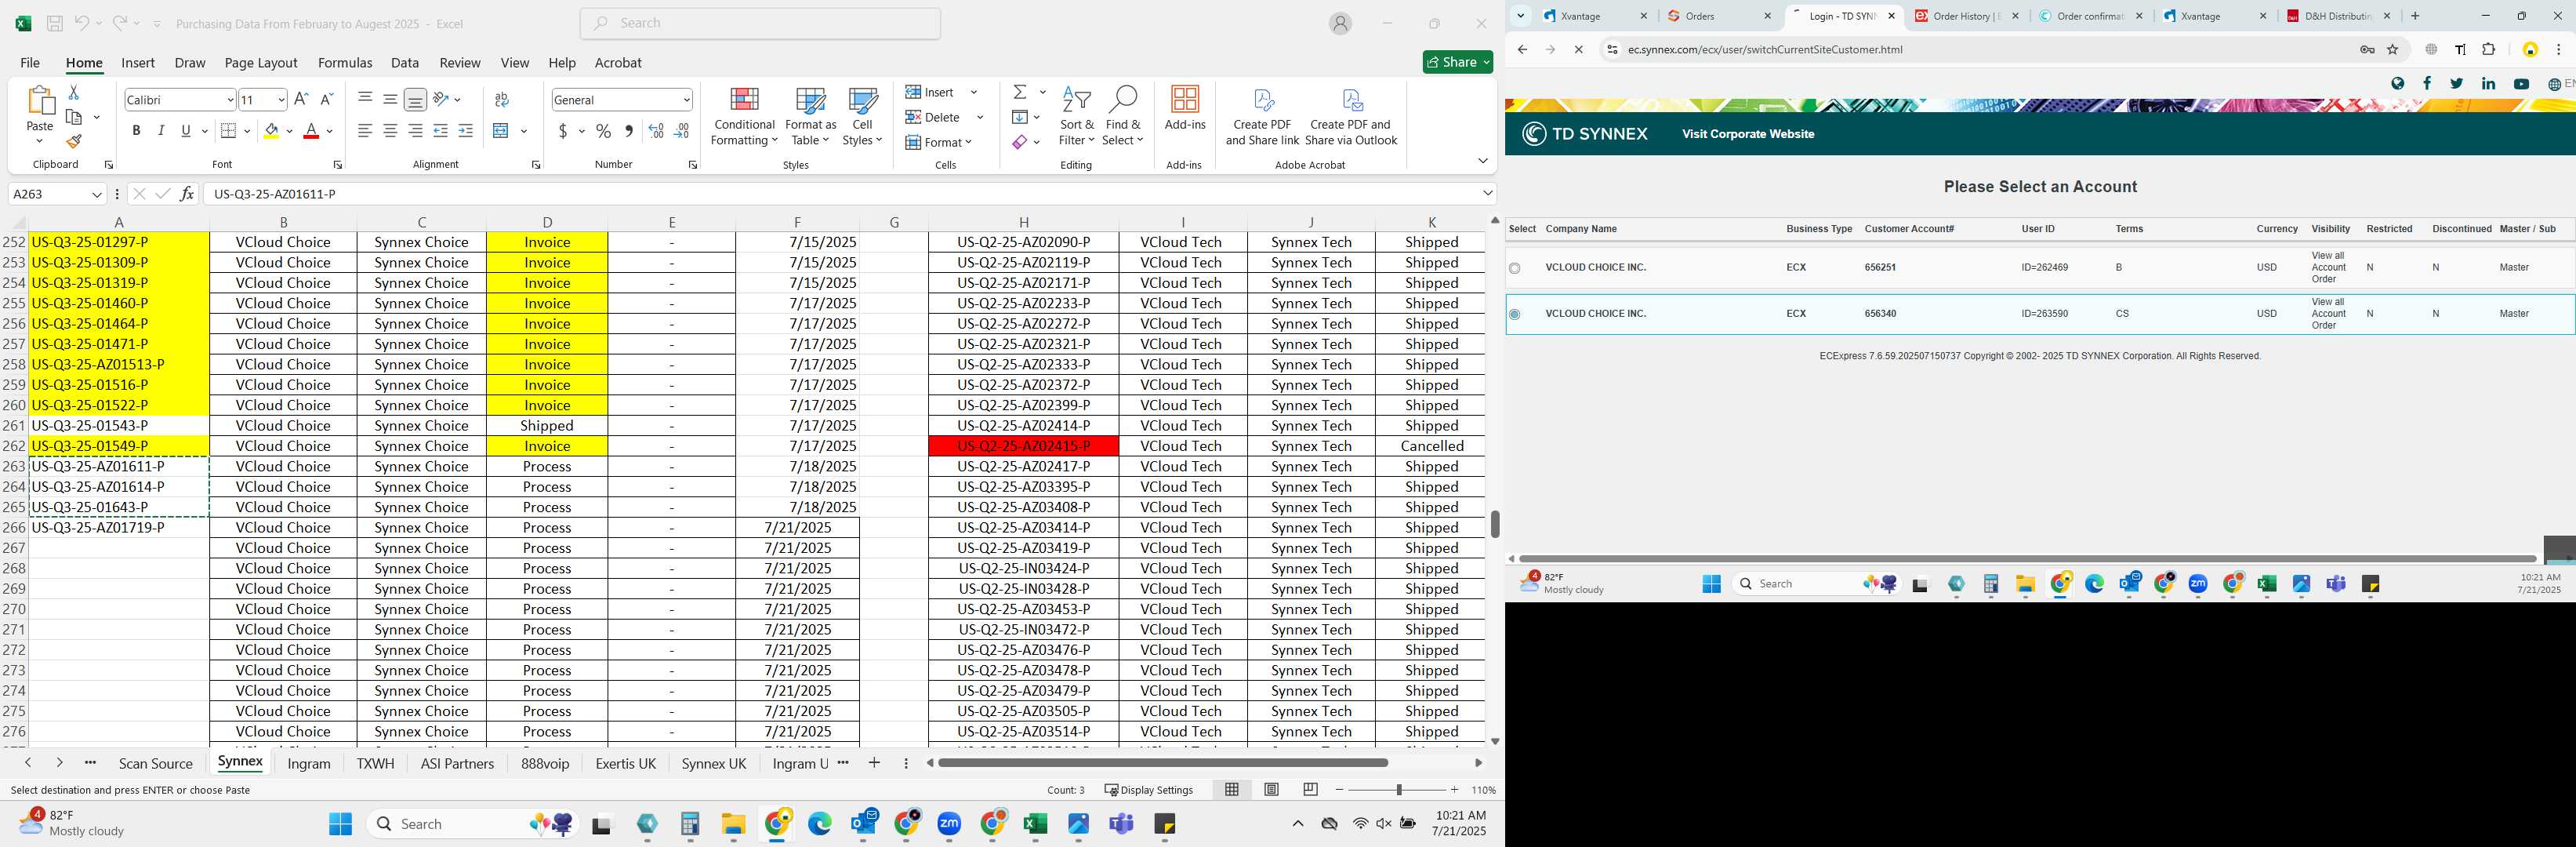Image resolution: width=2576 pixels, height=847 pixels.
Task: Click add new sheet plus button
Action: click(874, 763)
